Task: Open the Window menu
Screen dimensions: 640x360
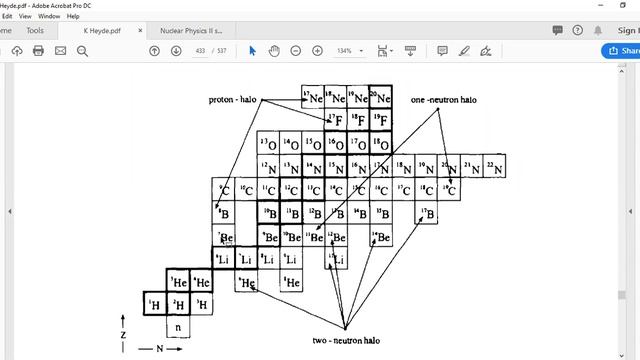Action: tap(49, 16)
